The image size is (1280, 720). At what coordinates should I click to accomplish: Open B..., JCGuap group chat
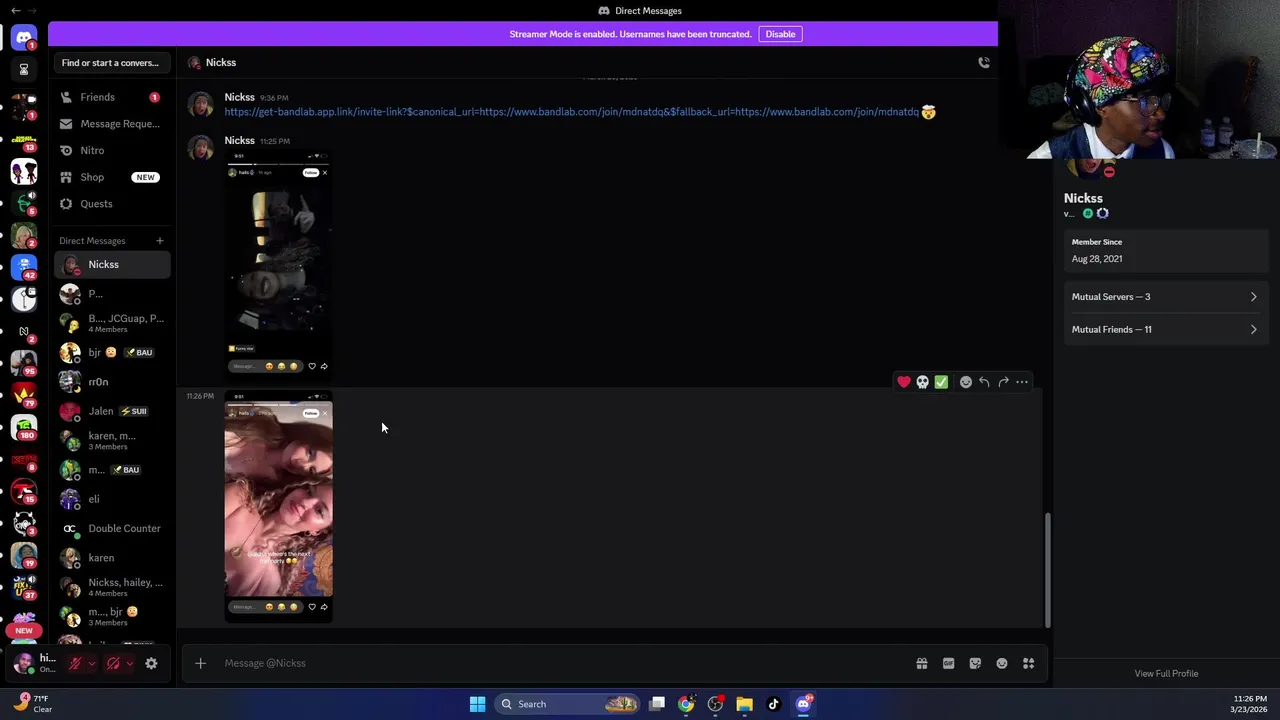coord(112,323)
